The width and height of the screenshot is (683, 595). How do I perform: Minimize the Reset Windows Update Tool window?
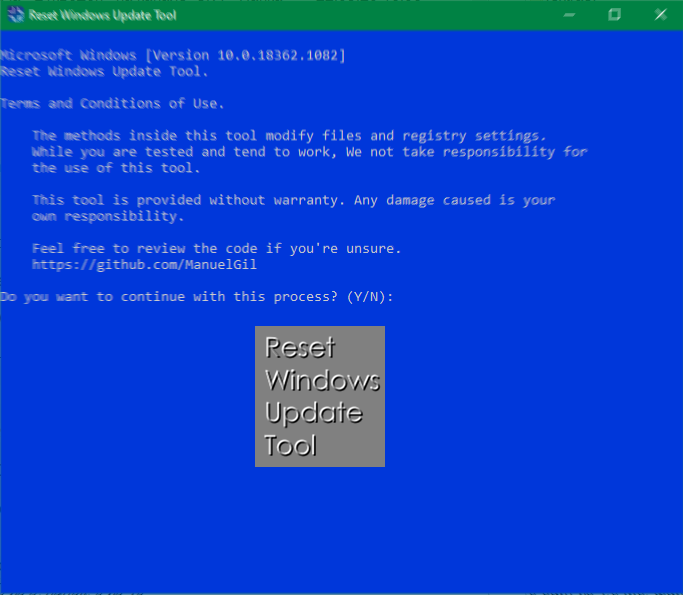click(x=569, y=15)
